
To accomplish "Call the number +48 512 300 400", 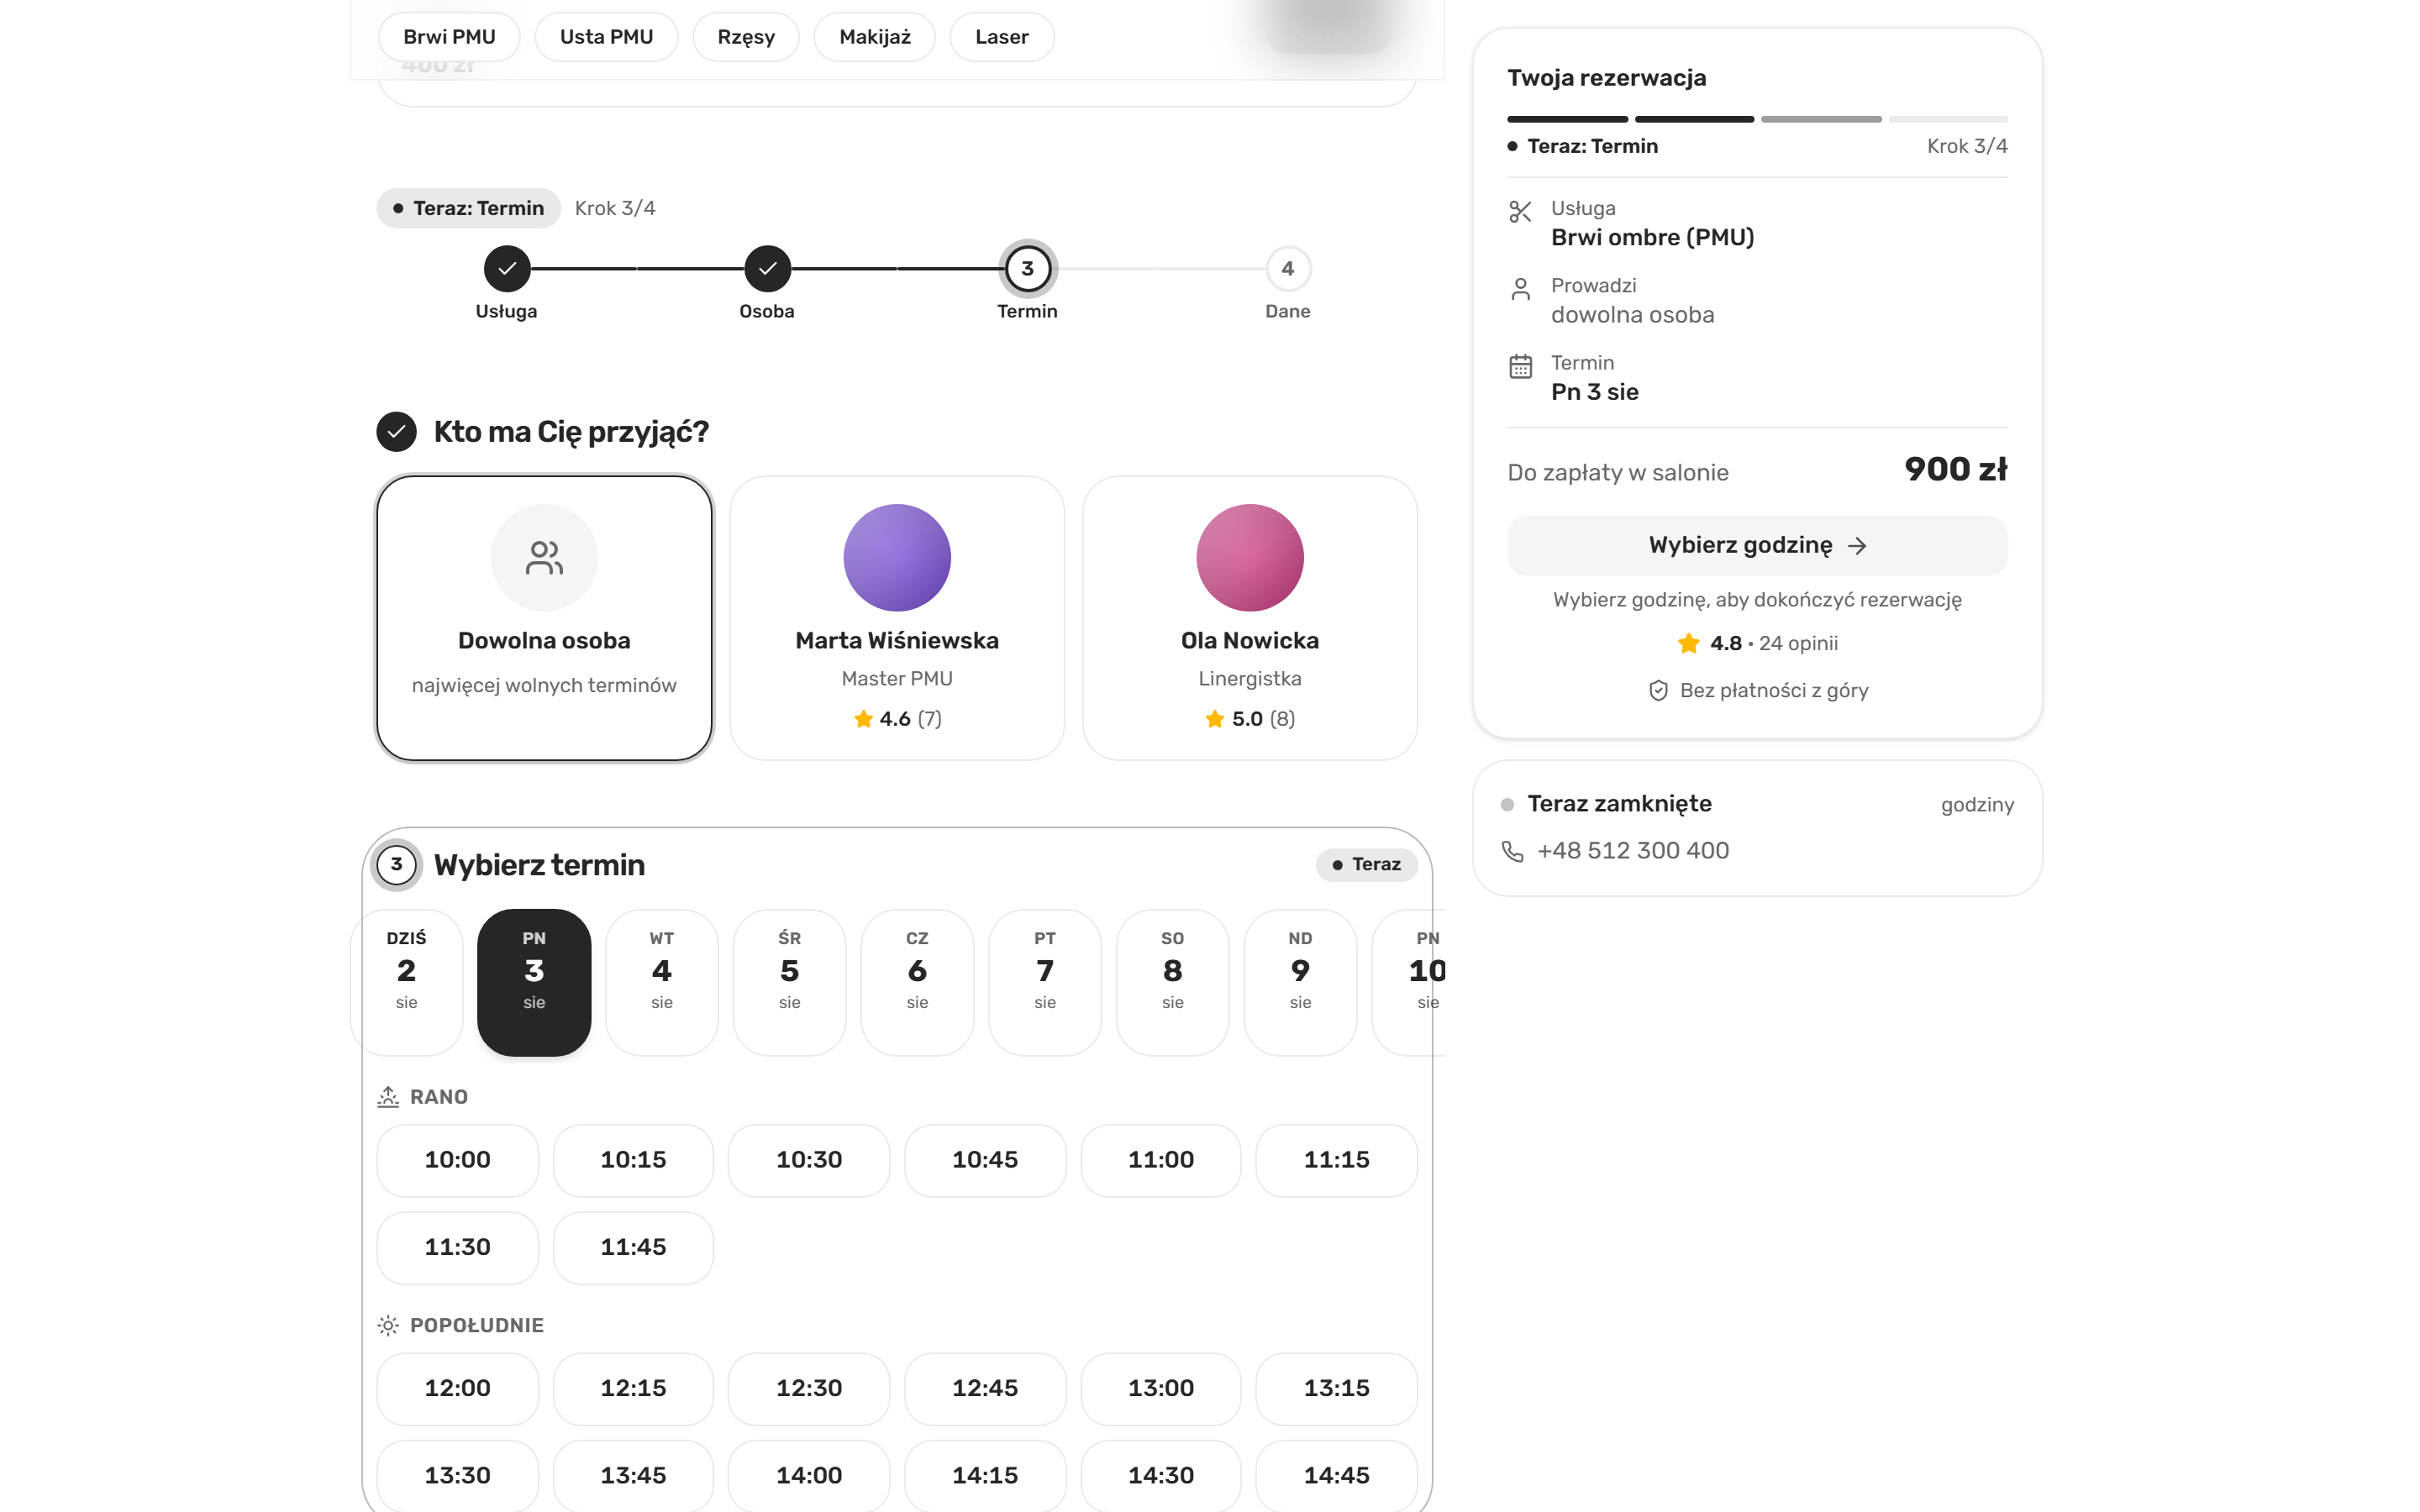I will tap(1632, 851).
